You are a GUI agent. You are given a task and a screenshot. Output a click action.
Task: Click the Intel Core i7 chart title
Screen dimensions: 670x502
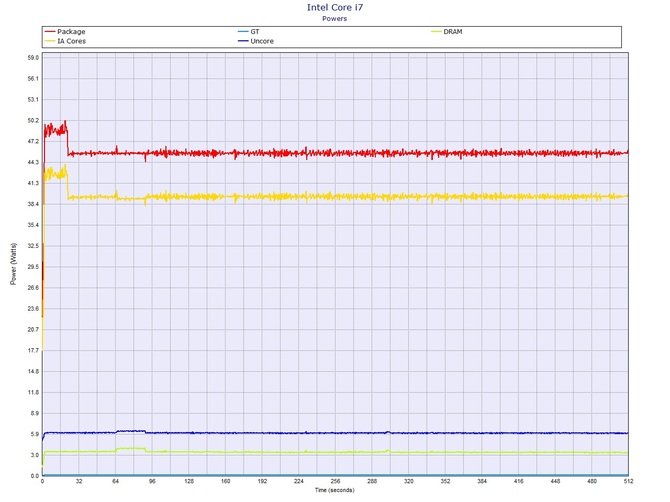pyautogui.click(x=335, y=7)
